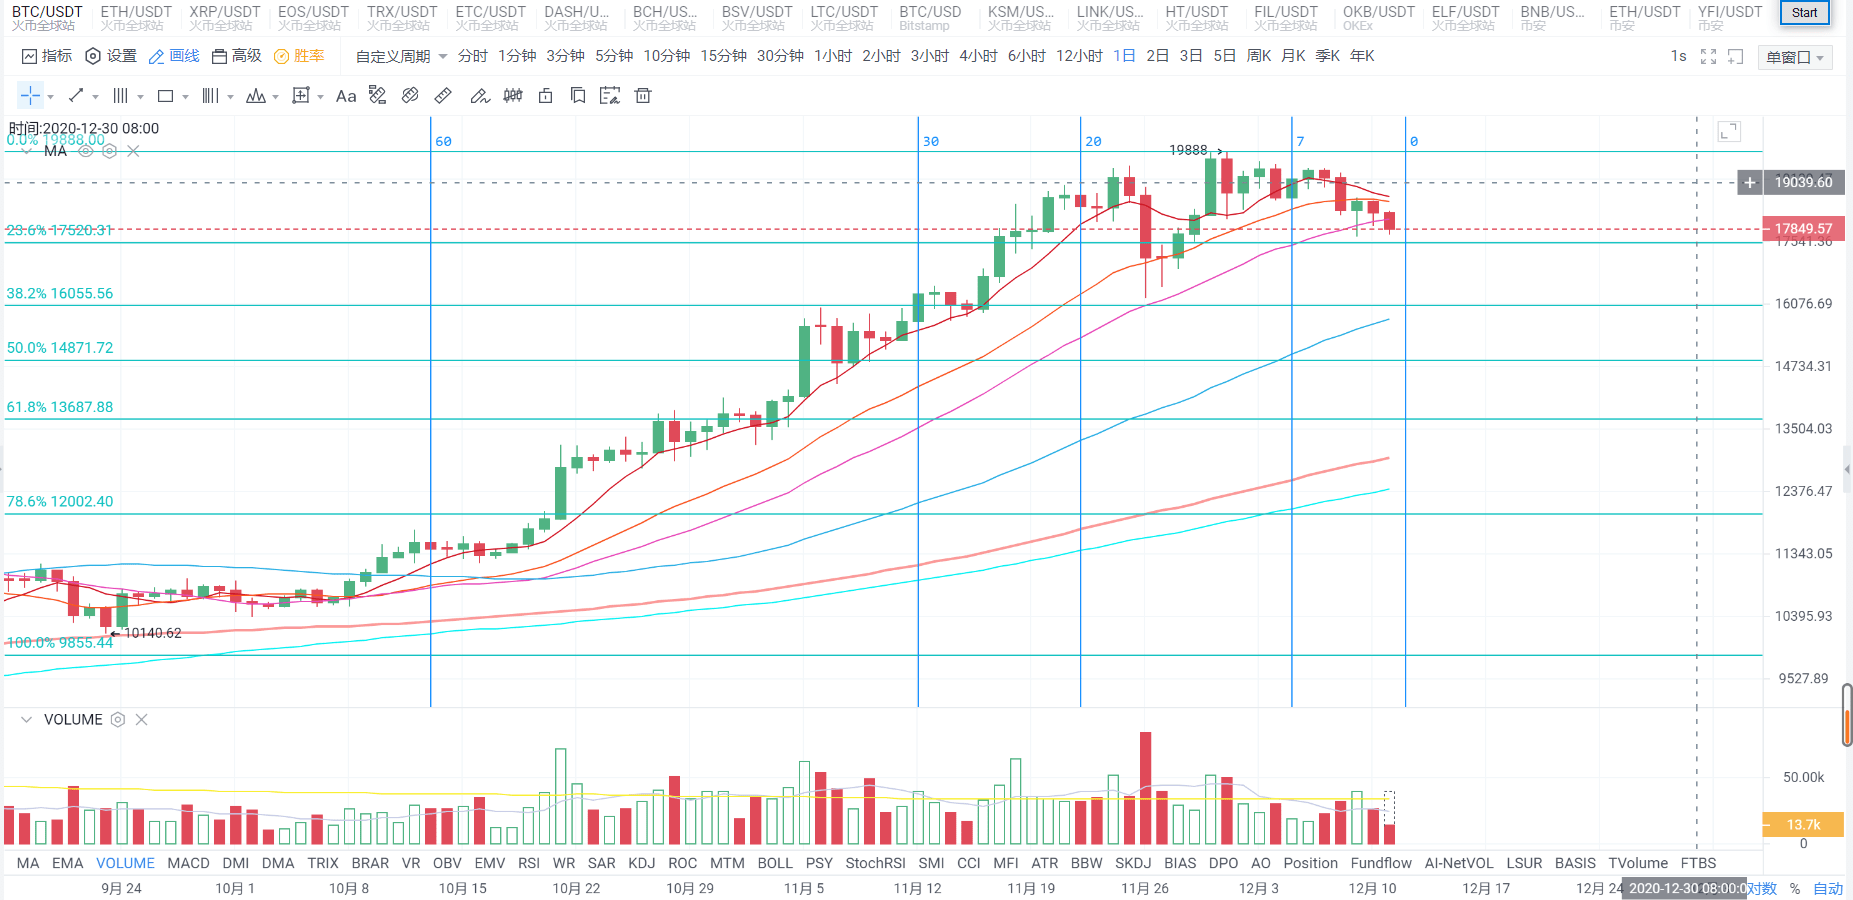Maximize the main chart pane

(1729, 132)
